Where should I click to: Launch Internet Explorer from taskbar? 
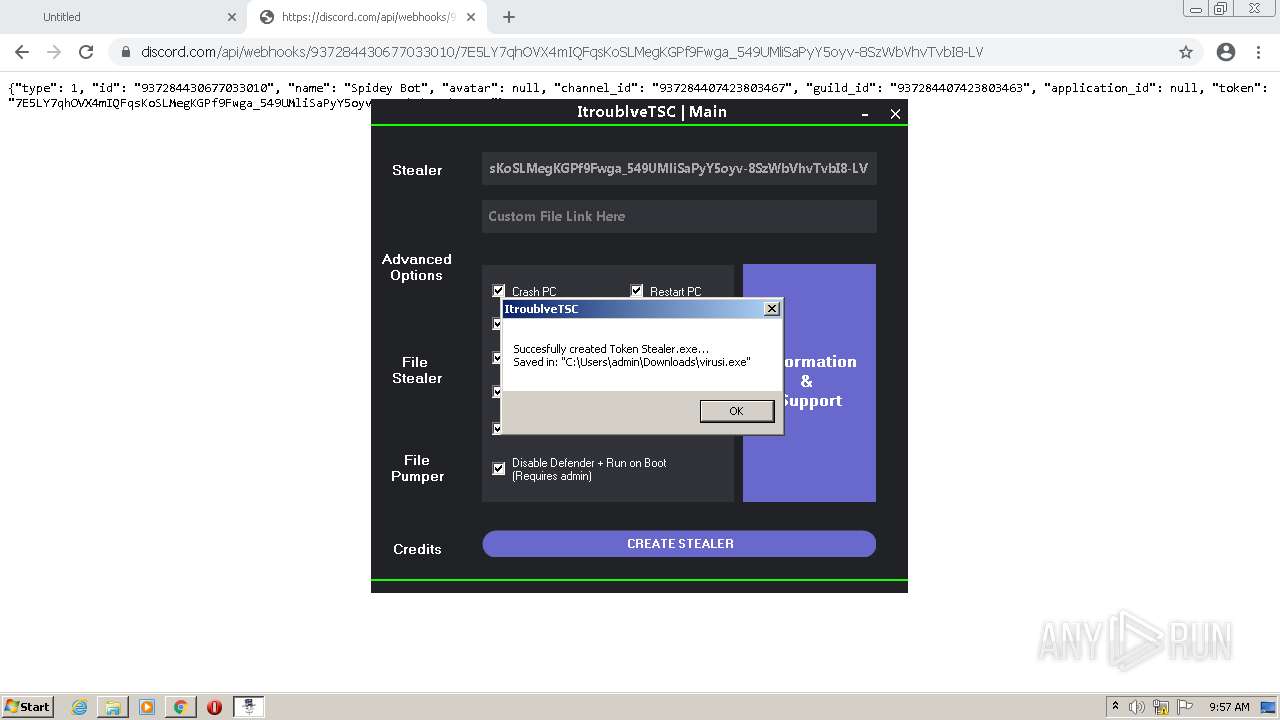point(79,707)
